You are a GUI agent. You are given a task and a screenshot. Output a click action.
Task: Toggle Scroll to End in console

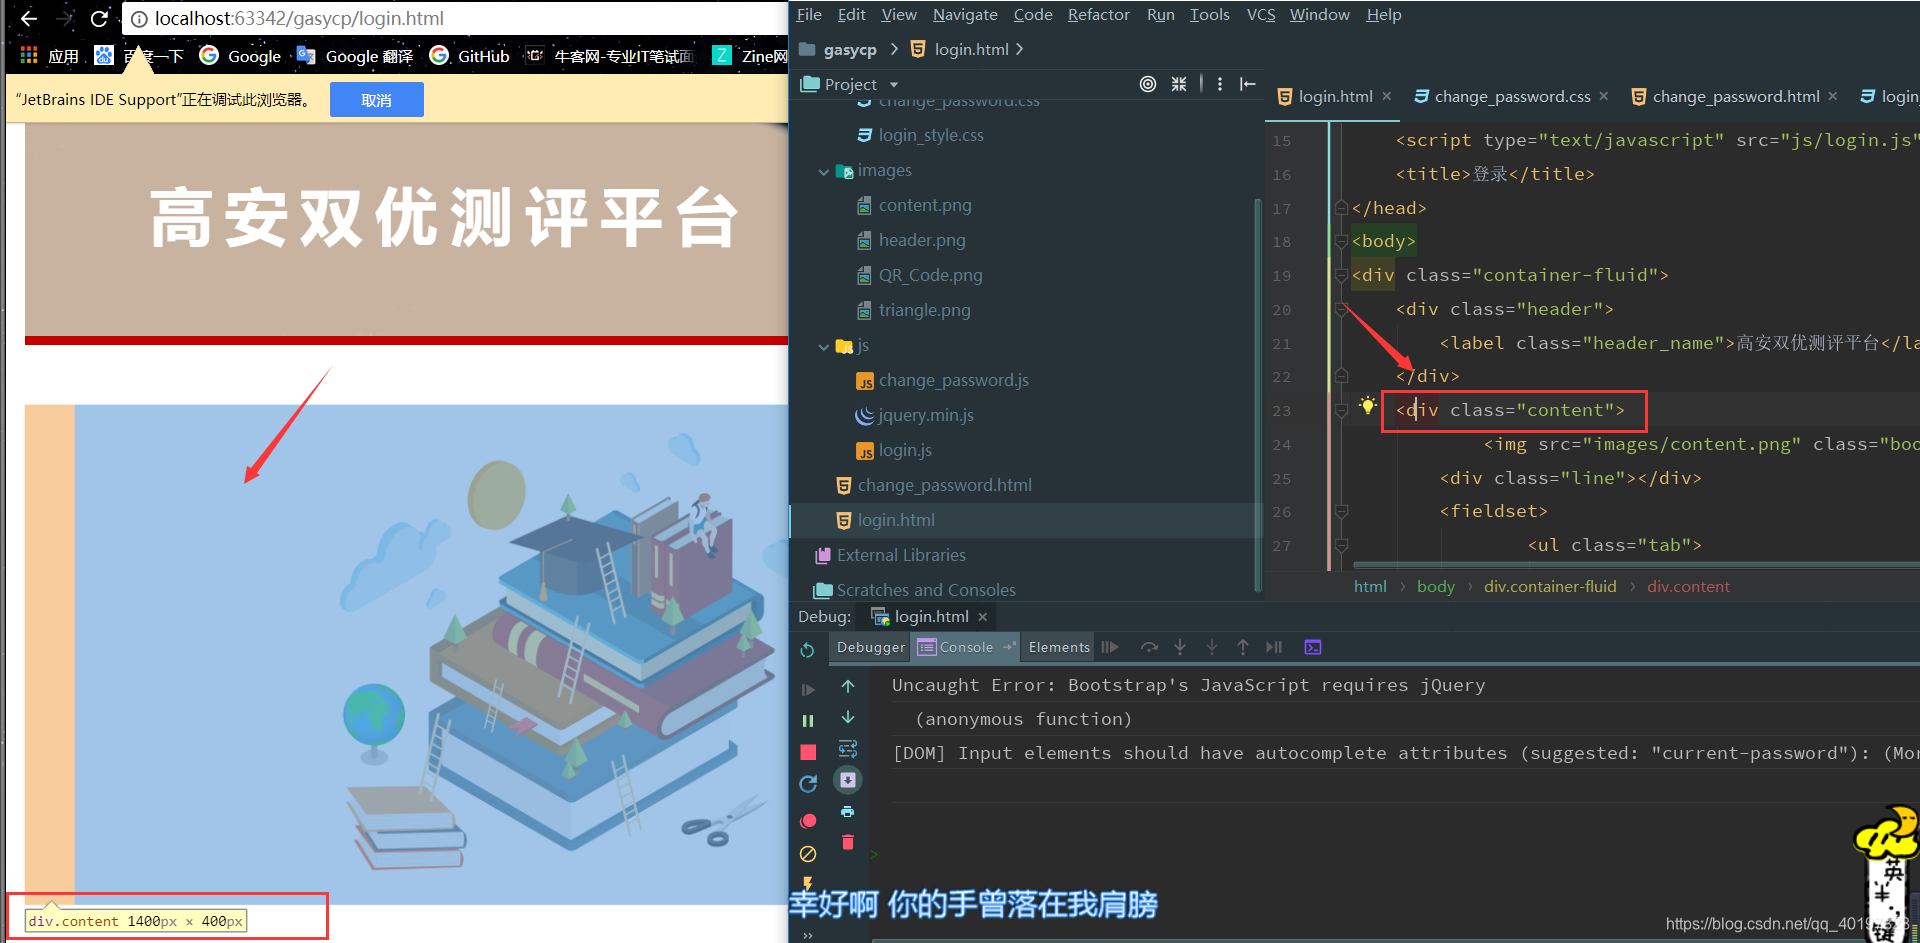click(848, 780)
